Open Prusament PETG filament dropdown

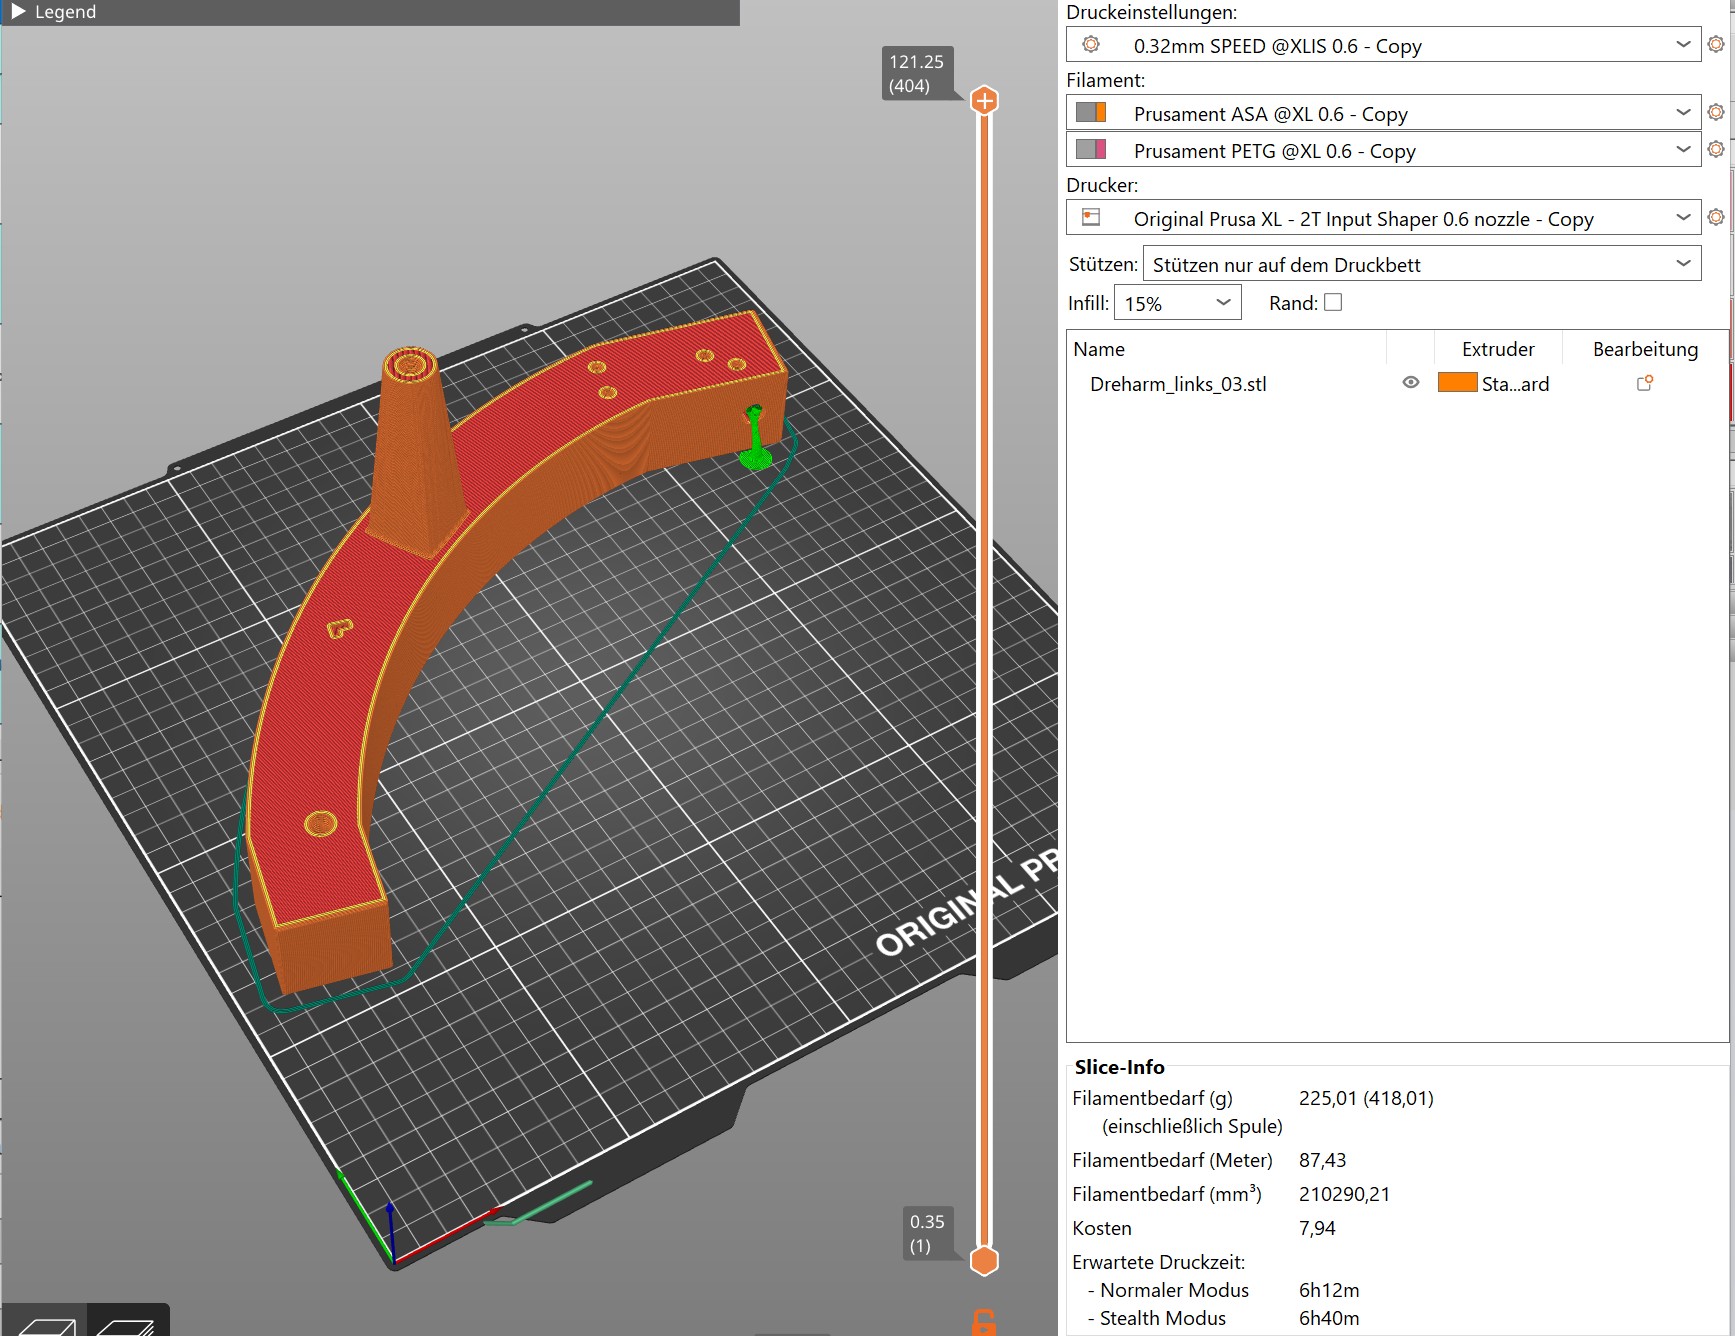[1383, 150]
